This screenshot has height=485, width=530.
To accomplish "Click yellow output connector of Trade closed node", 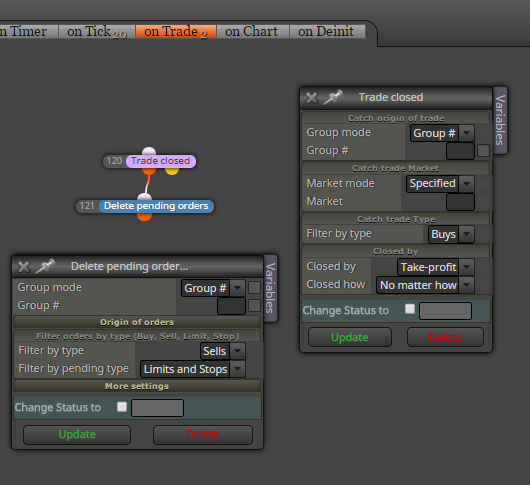I will coord(172,170).
